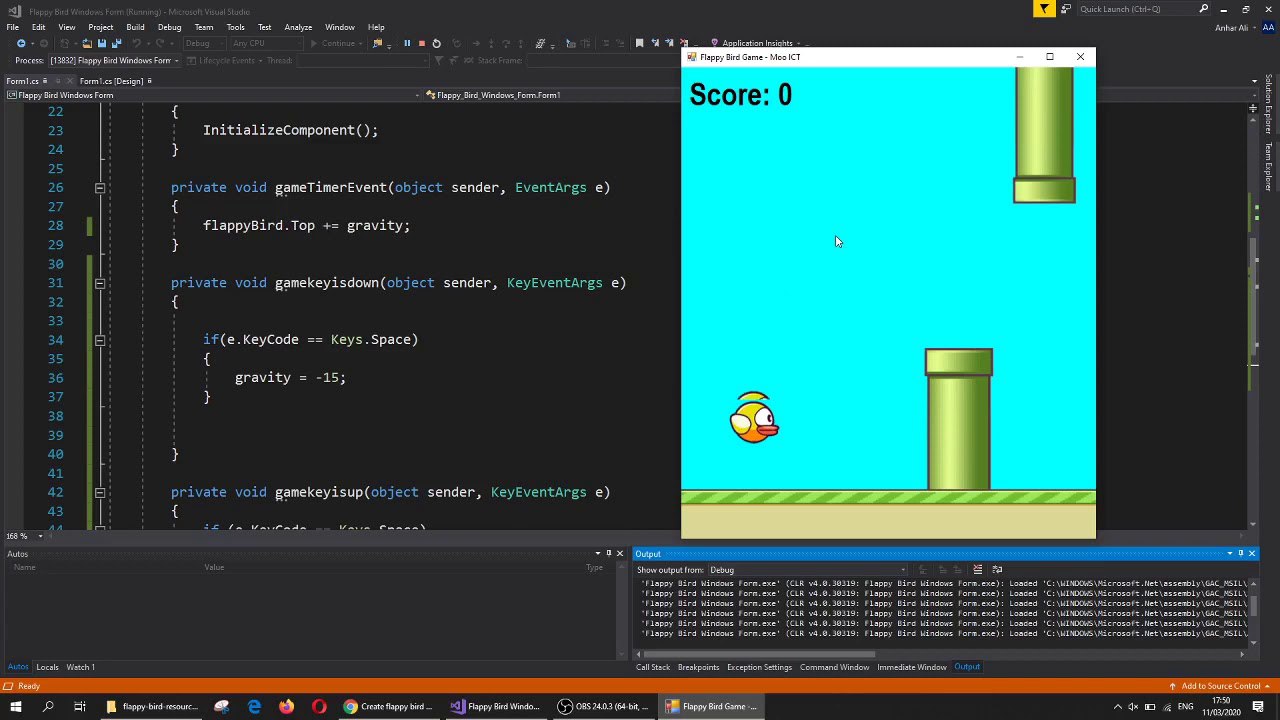Viewport: 1280px width, 720px height.
Task: Toggle pin on Form1.cs [Design] tab
Action: pyautogui.click(x=149, y=81)
